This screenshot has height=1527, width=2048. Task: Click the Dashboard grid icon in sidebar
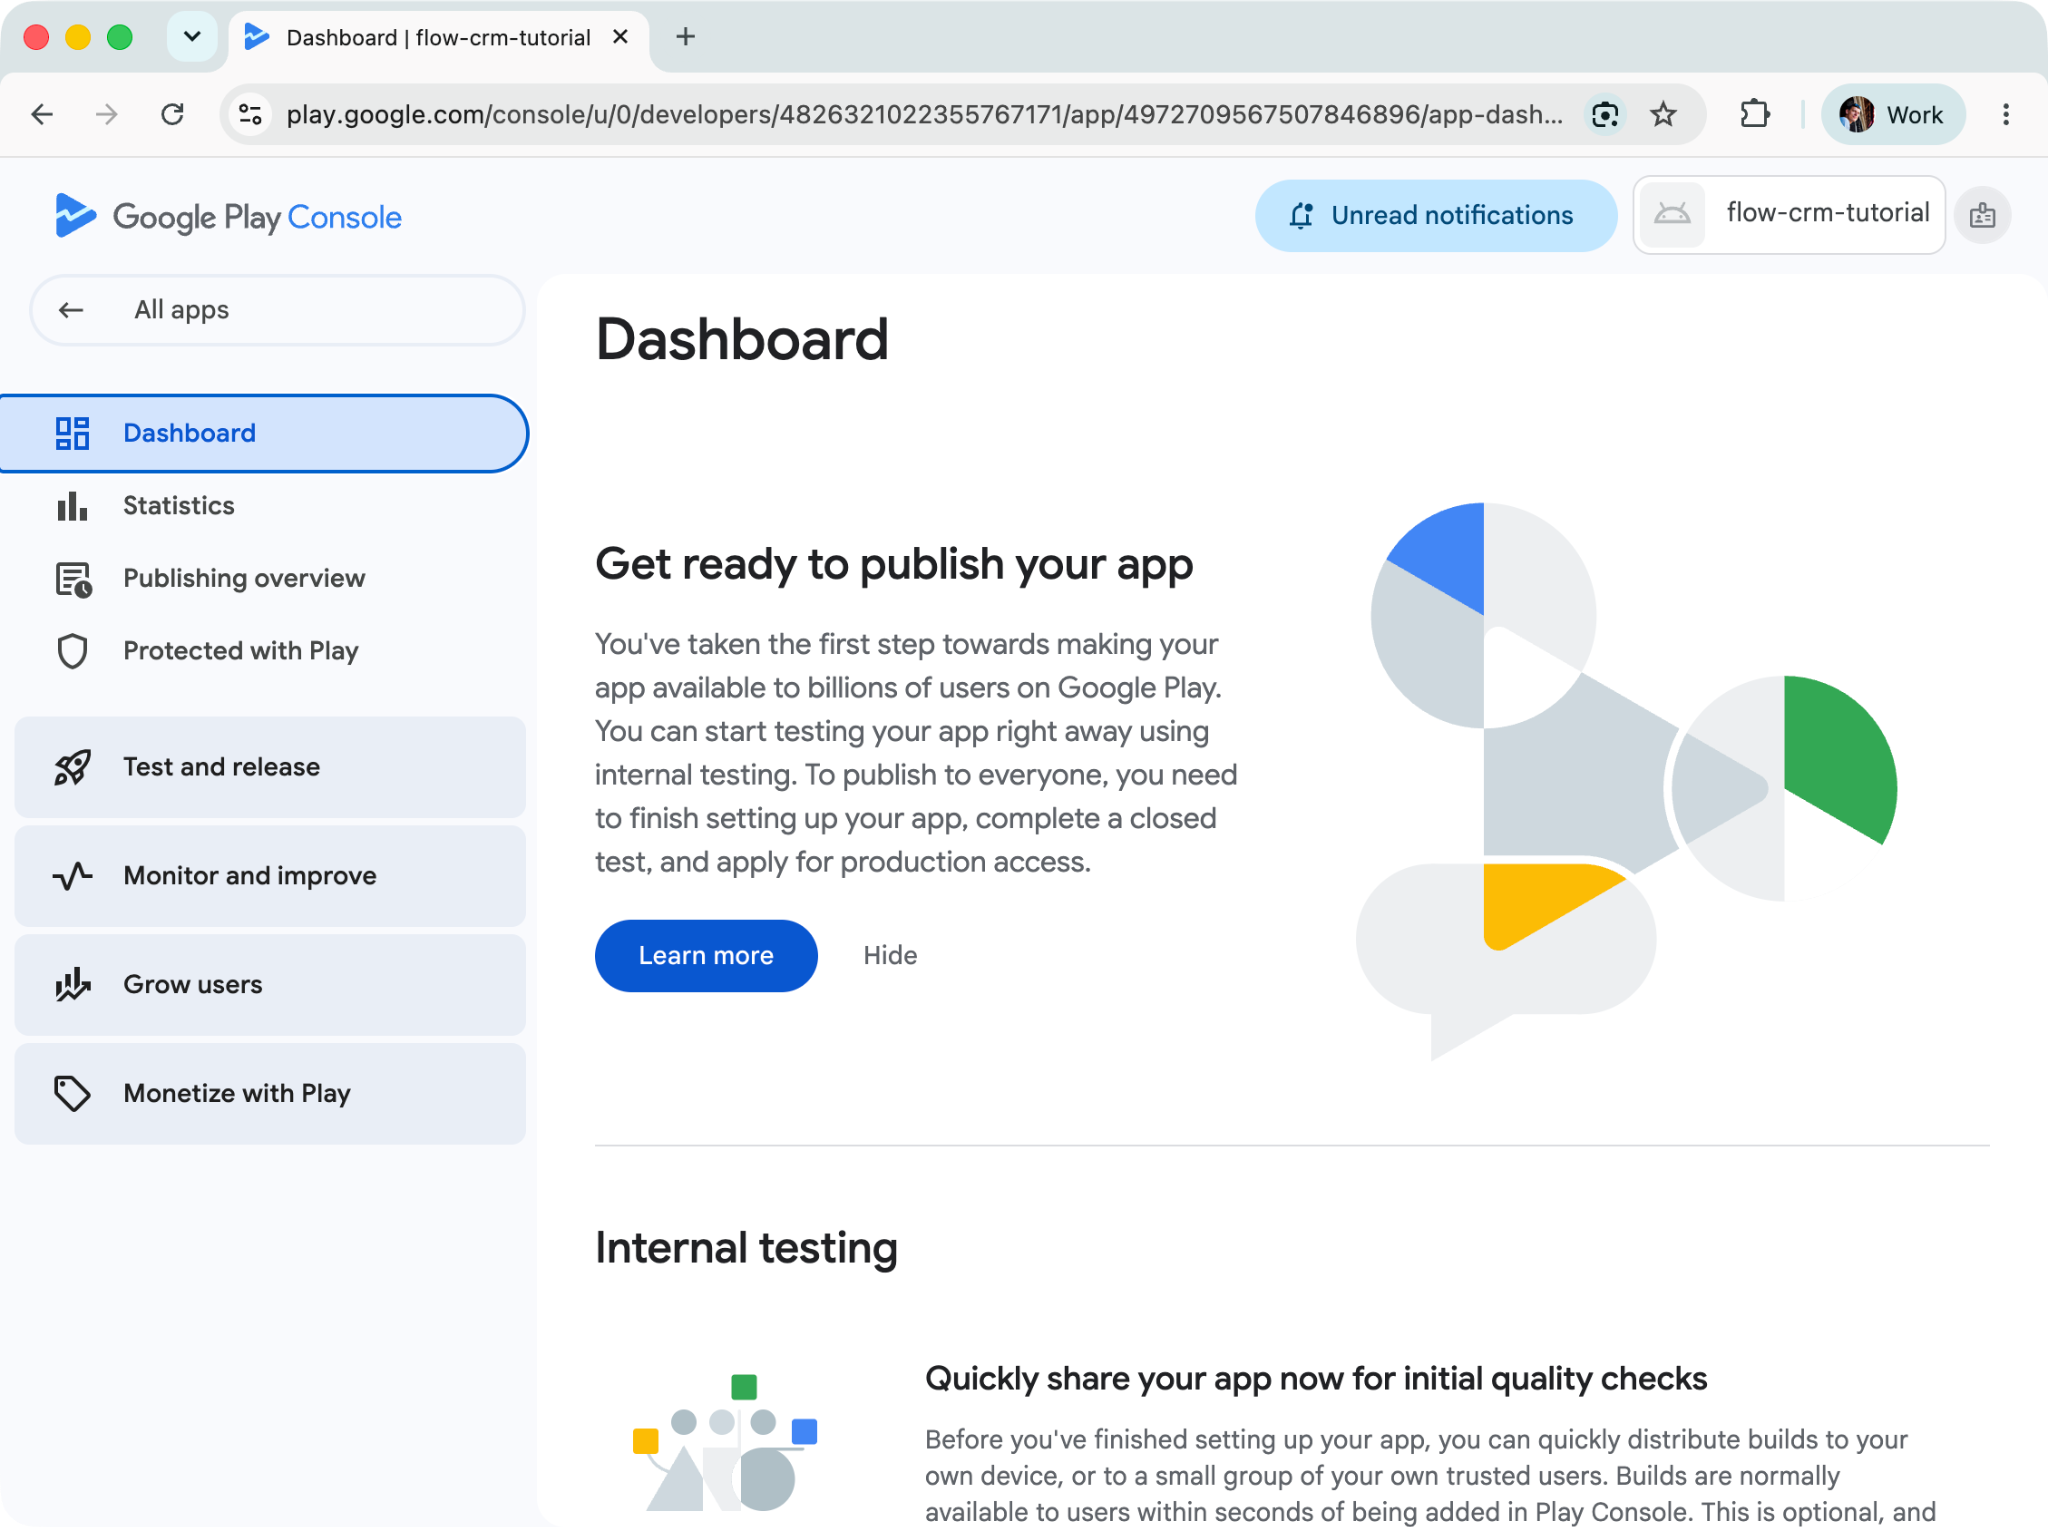click(x=72, y=433)
